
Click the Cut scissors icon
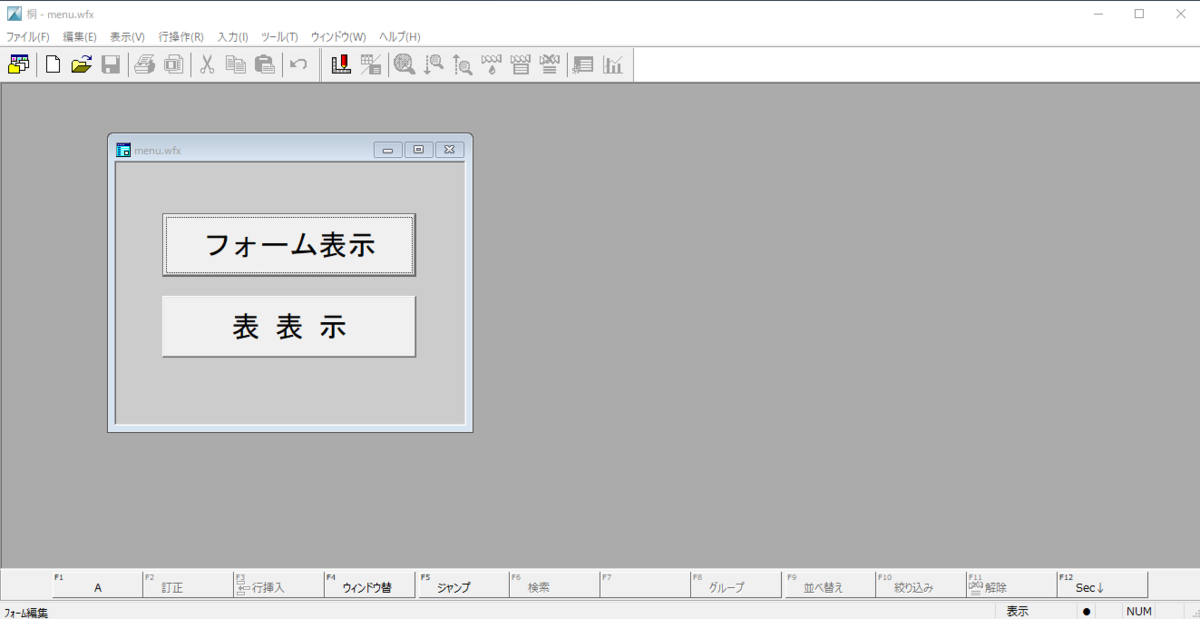tap(207, 65)
